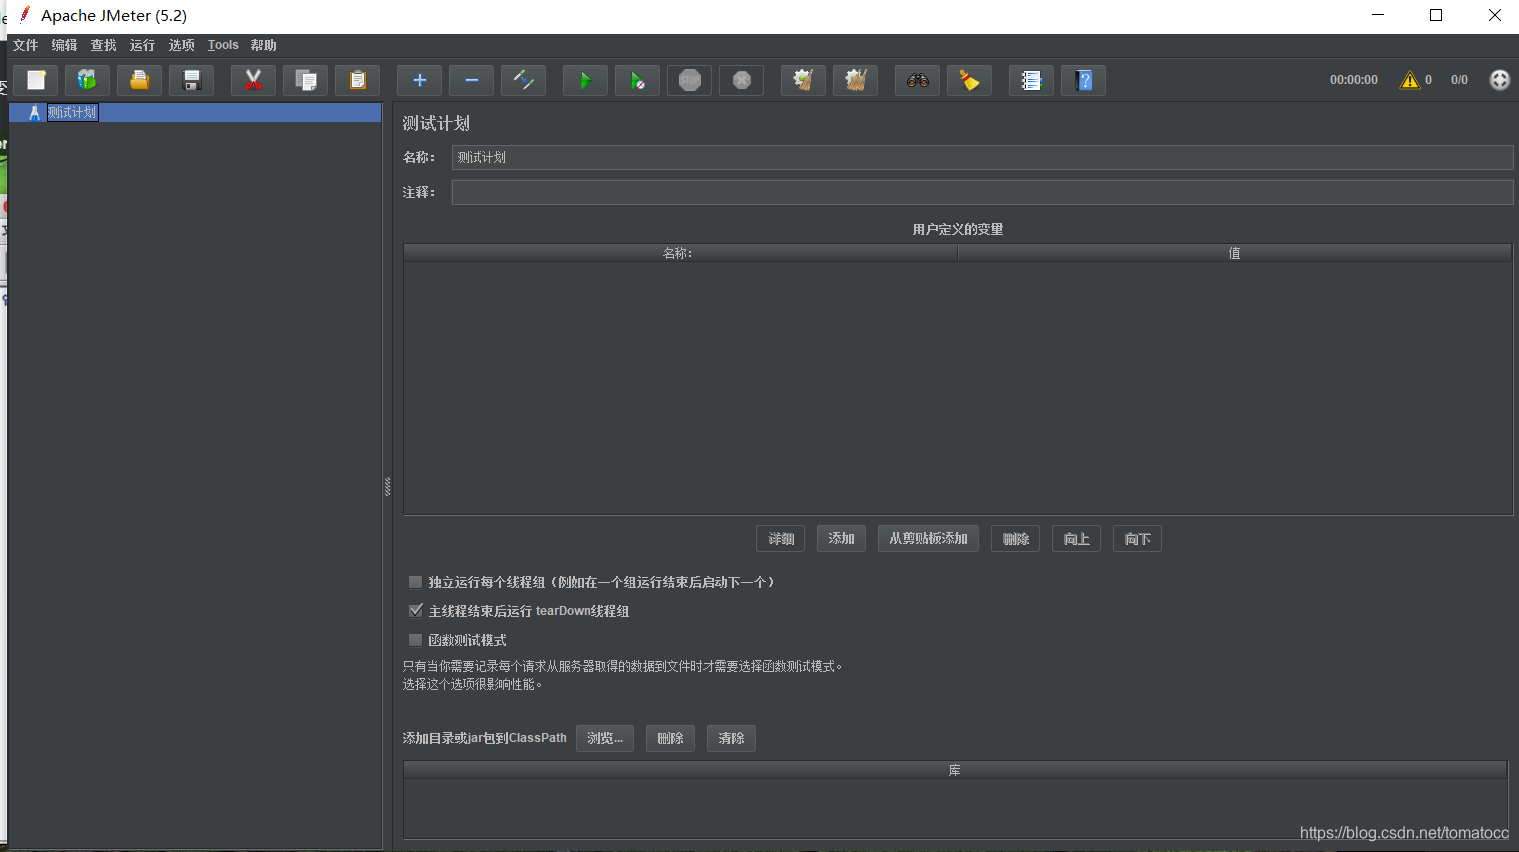Viewport: 1519px width, 852px height.
Task: Click the 名称 column header in variables table
Action: [x=680, y=253]
